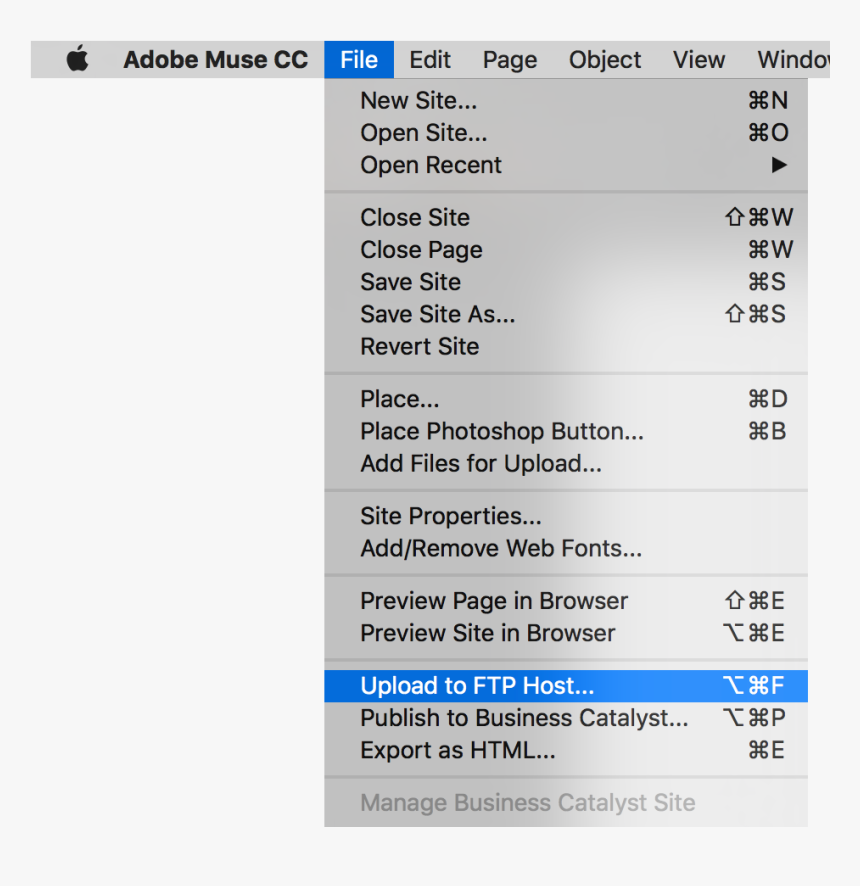Choose the Close Page option
Screen dimensions: 860x886
(421, 250)
